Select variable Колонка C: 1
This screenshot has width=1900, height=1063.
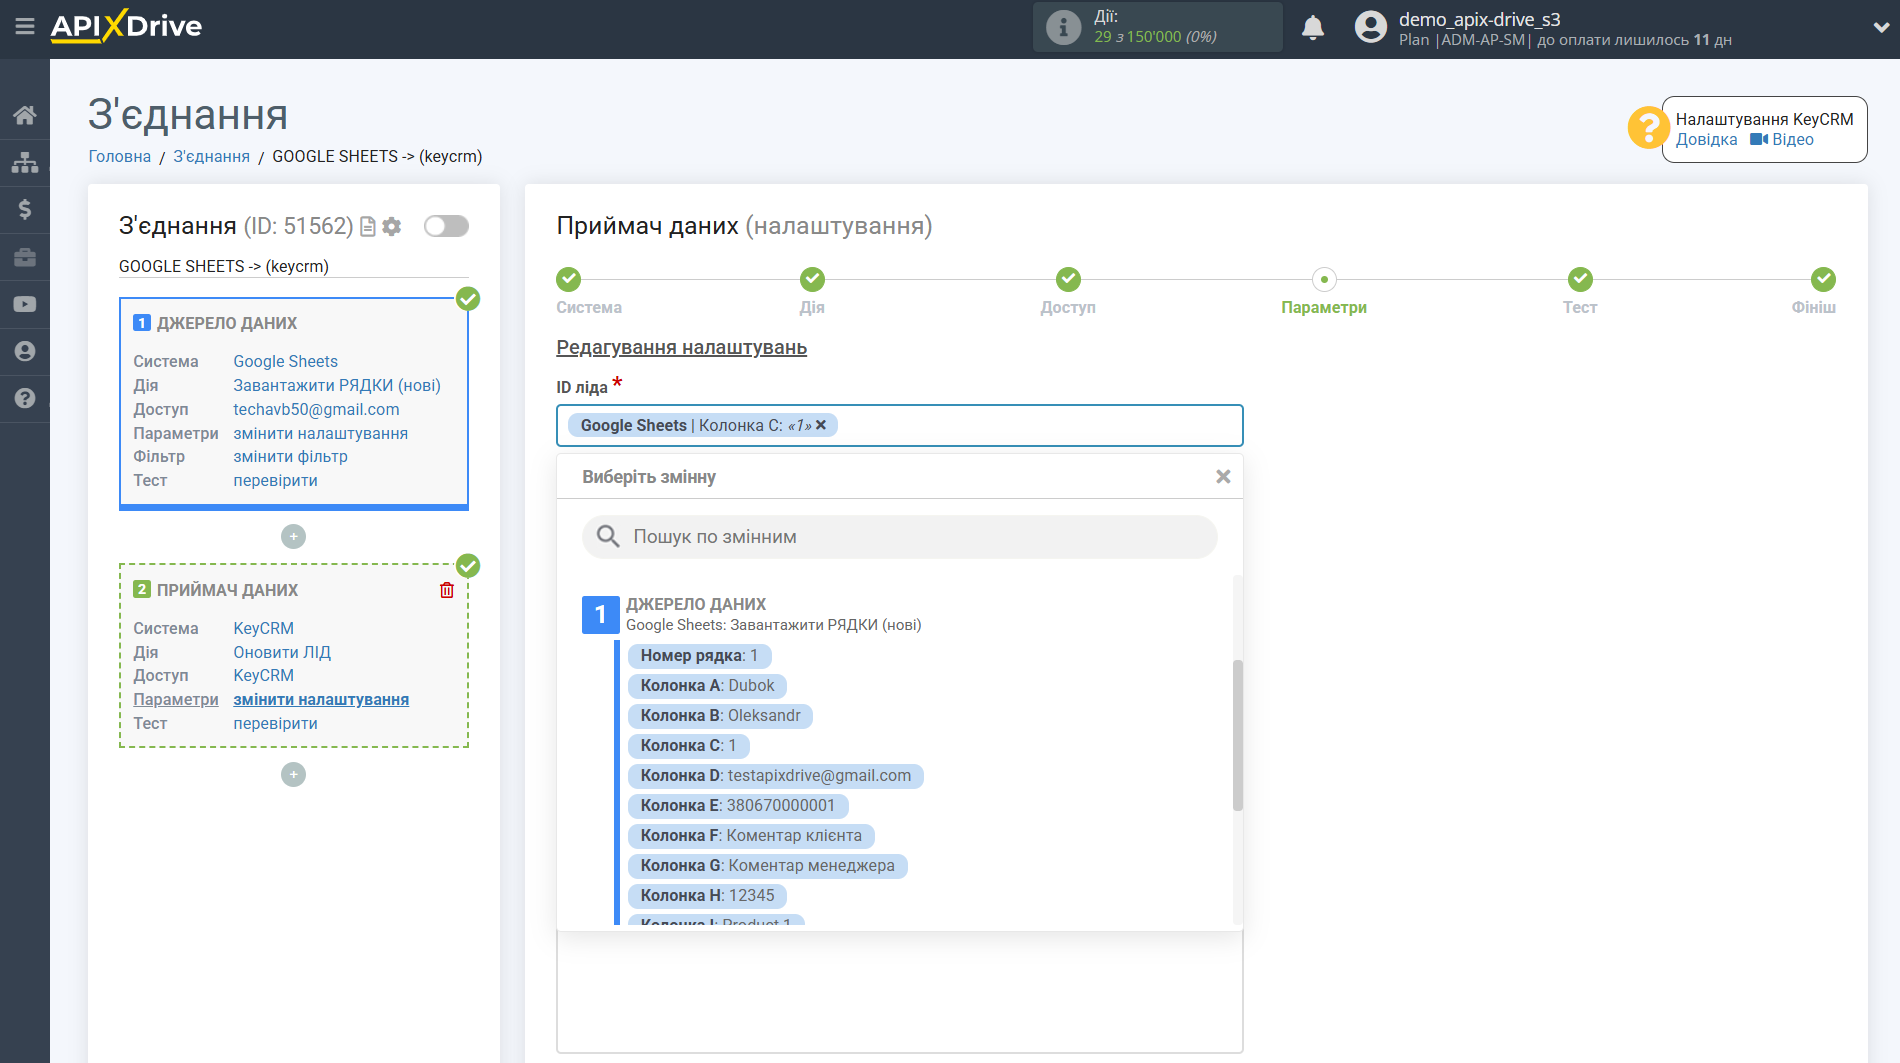pyautogui.click(x=688, y=746)
